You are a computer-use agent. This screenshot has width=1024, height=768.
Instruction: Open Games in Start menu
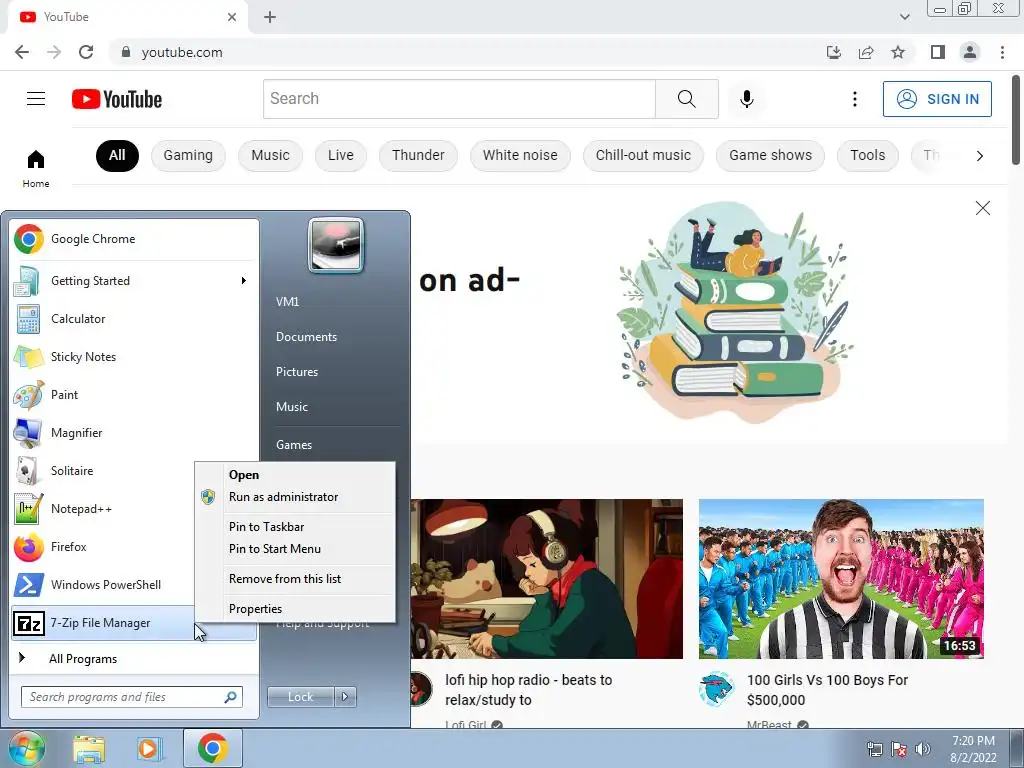(x=294, y=445)
